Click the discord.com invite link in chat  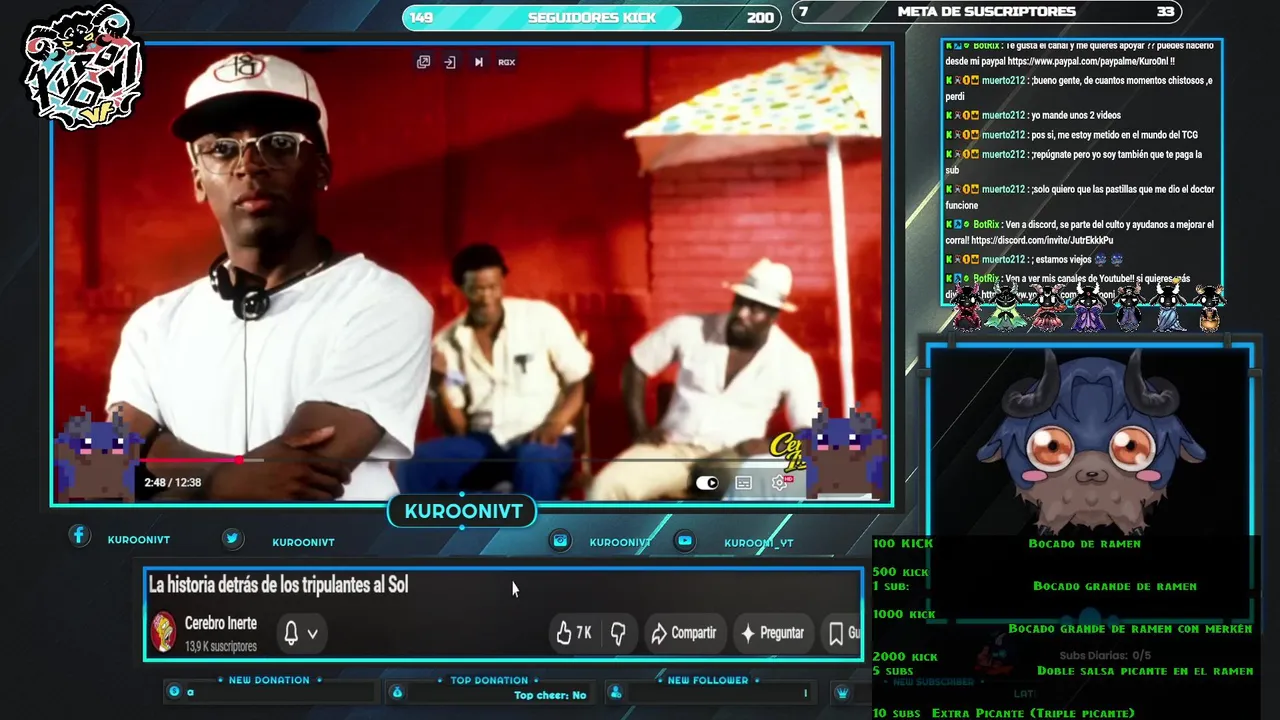point(1042,240)
